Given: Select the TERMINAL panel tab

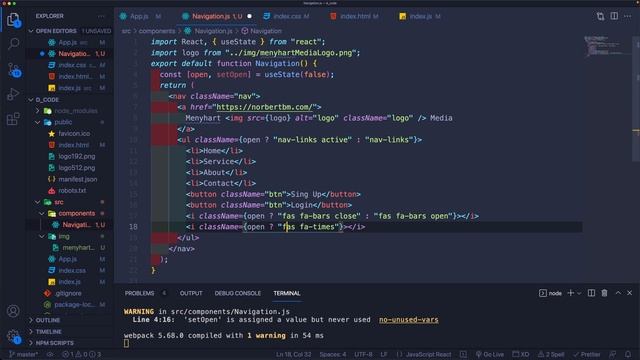Looking at the screenshot, I should [287, 293].
